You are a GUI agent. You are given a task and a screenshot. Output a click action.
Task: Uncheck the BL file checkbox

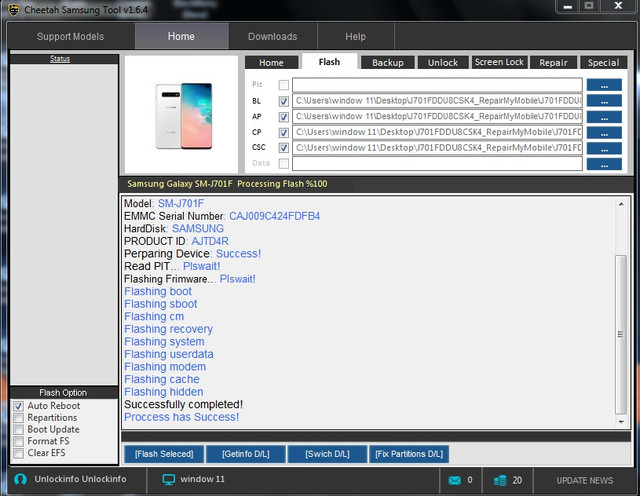(284, 101)
